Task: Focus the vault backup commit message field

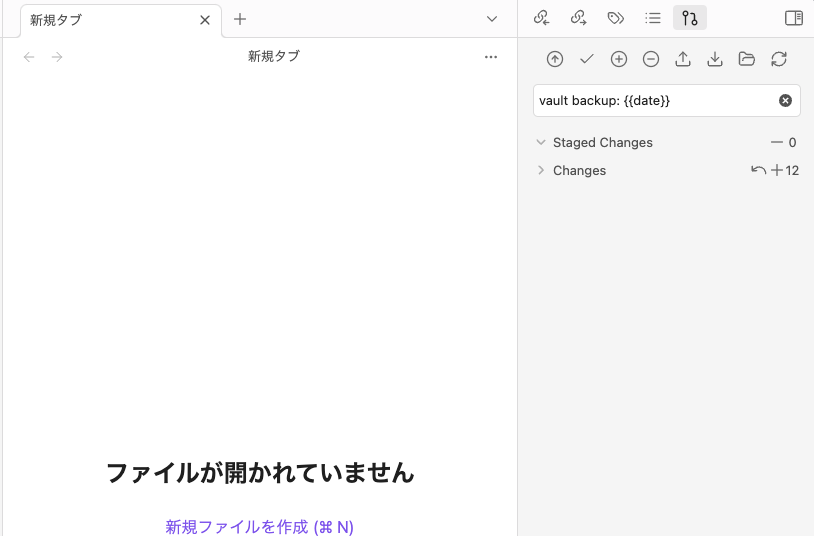Action: pos(667,101)
